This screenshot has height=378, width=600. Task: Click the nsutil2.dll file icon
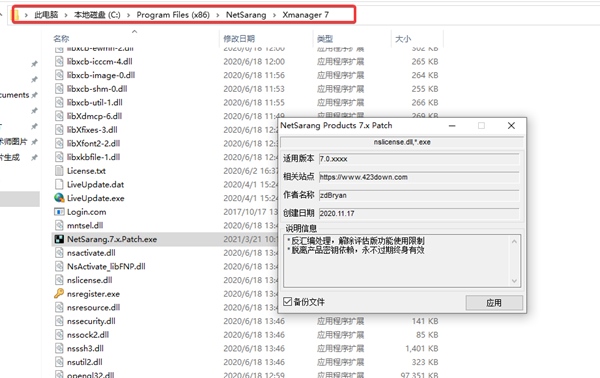(59, 362)
